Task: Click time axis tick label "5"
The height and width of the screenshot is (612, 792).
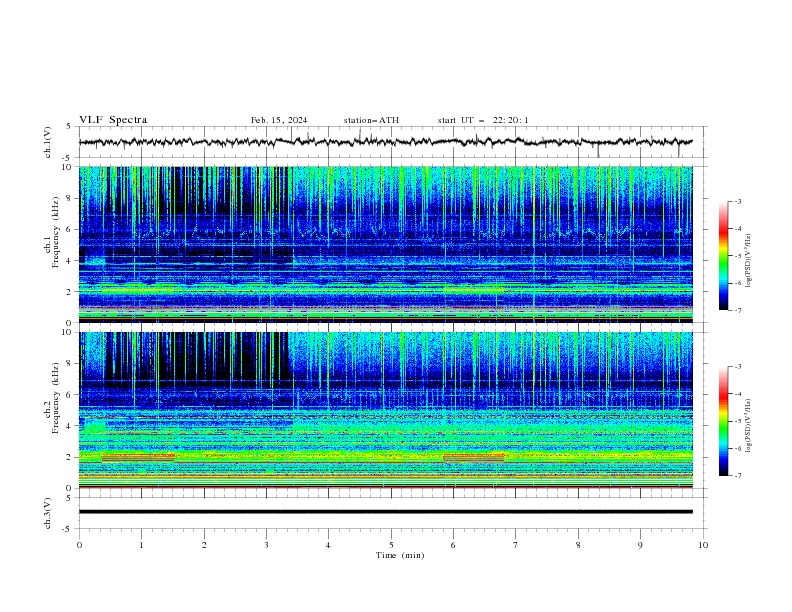Action: click(x=391, y=545)
